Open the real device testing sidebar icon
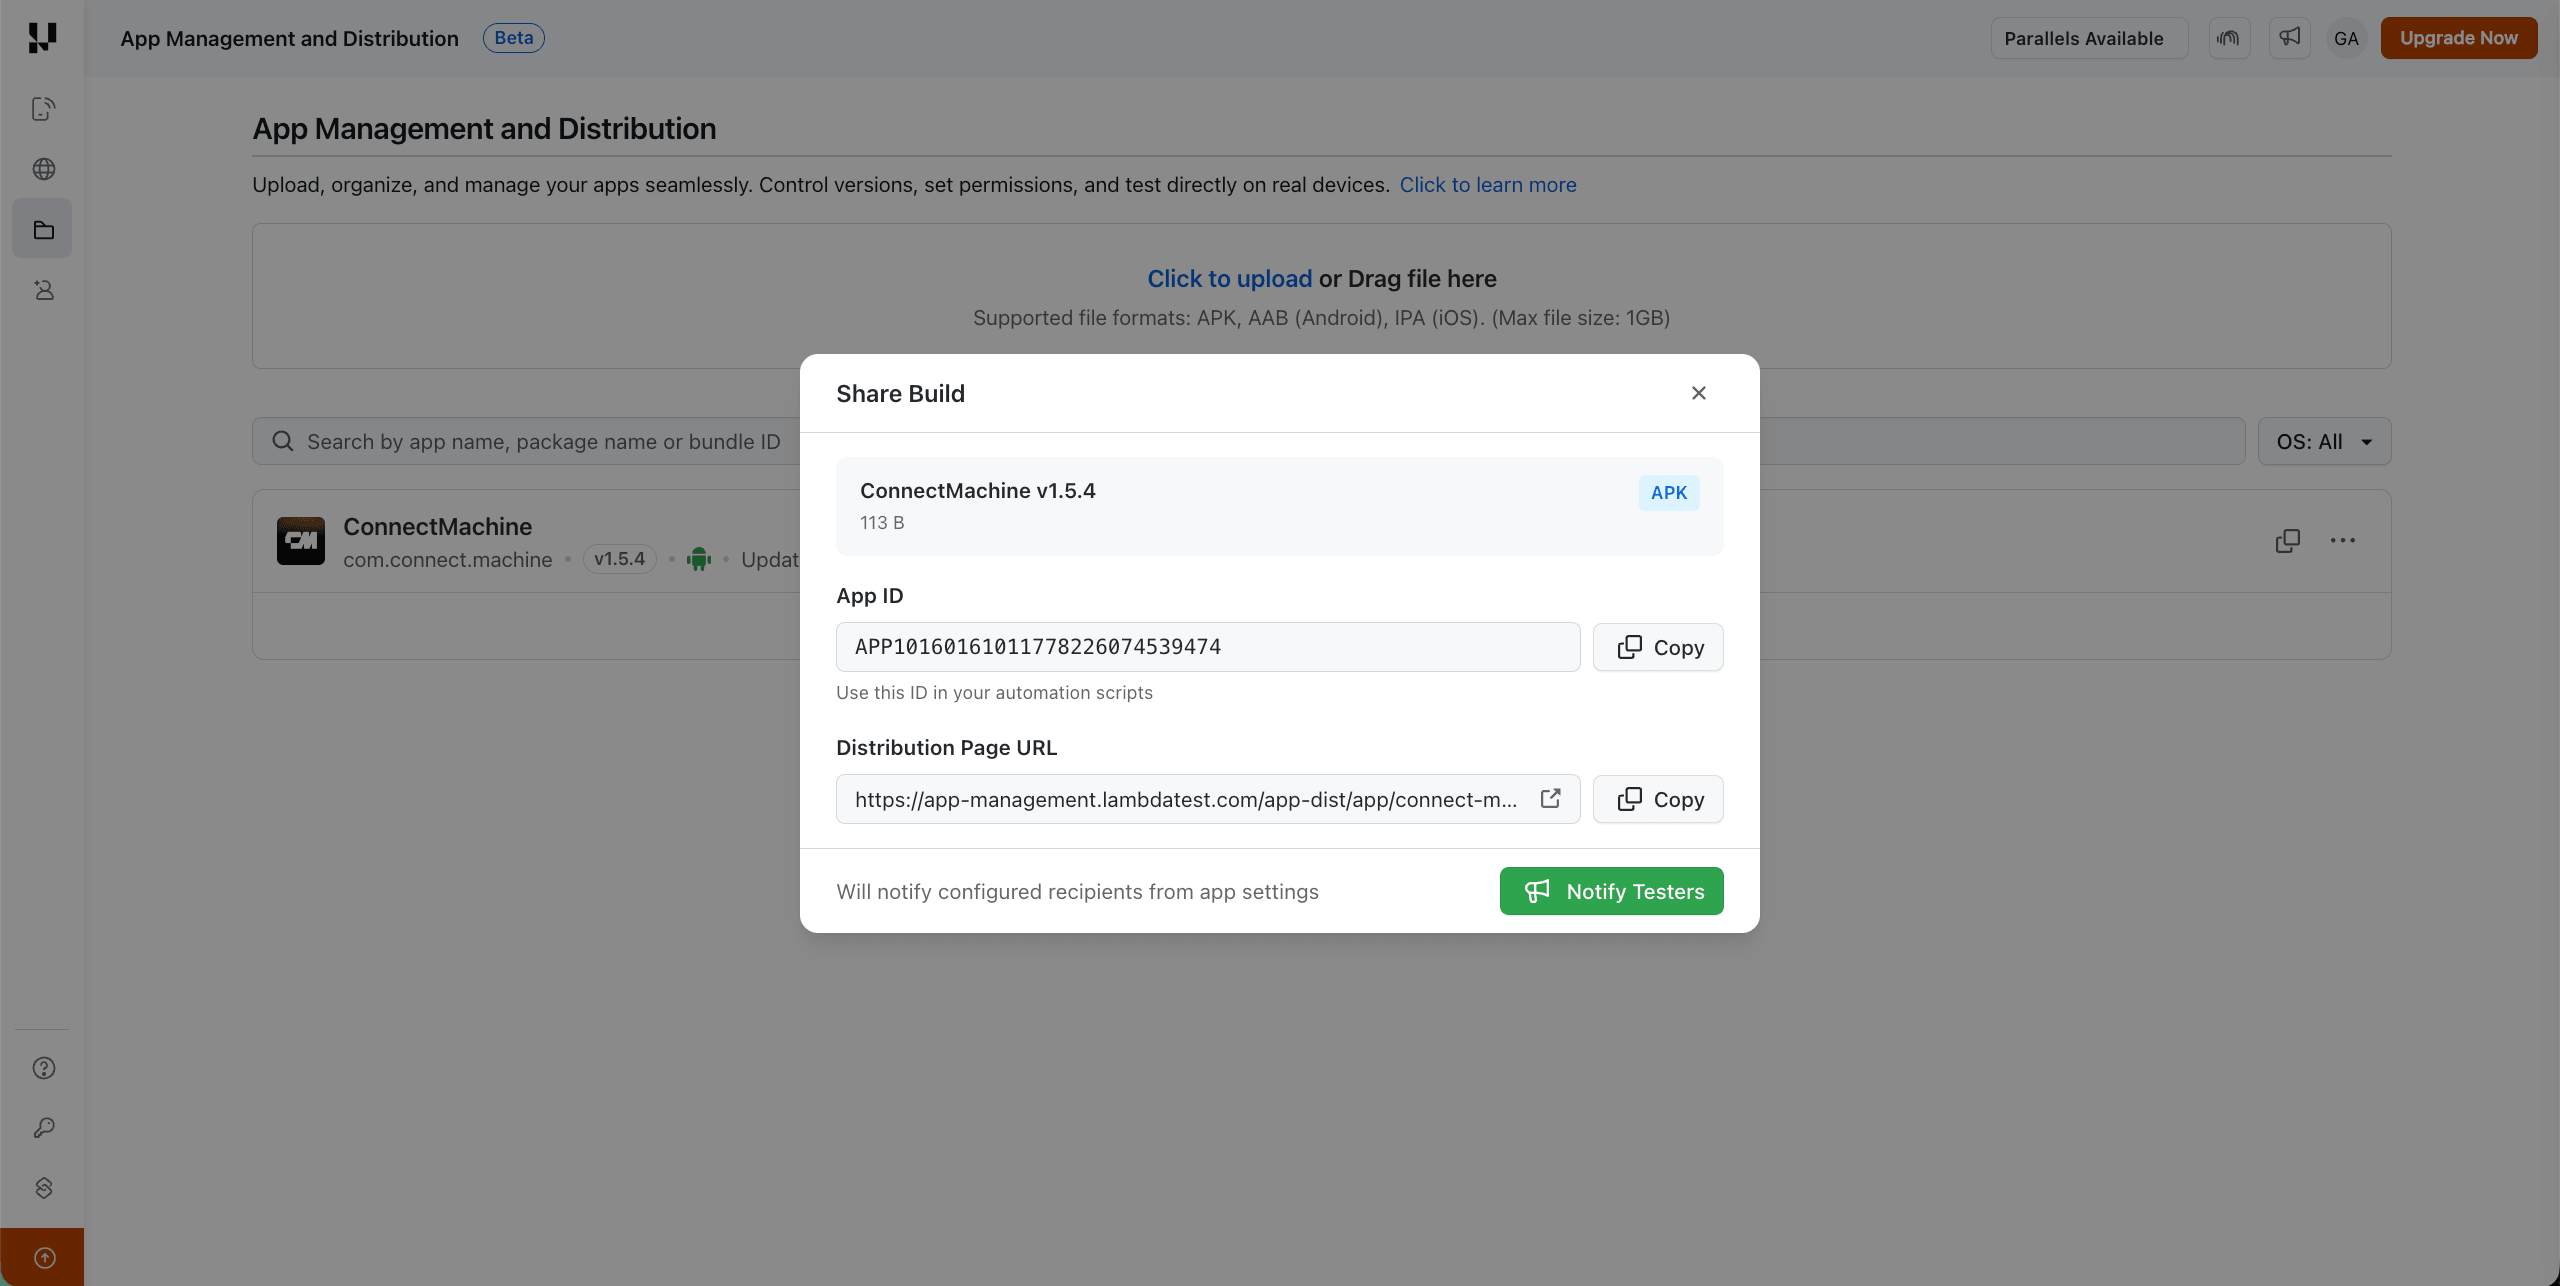Screen dimensions: 2560x1286 [x=43, y=109]
